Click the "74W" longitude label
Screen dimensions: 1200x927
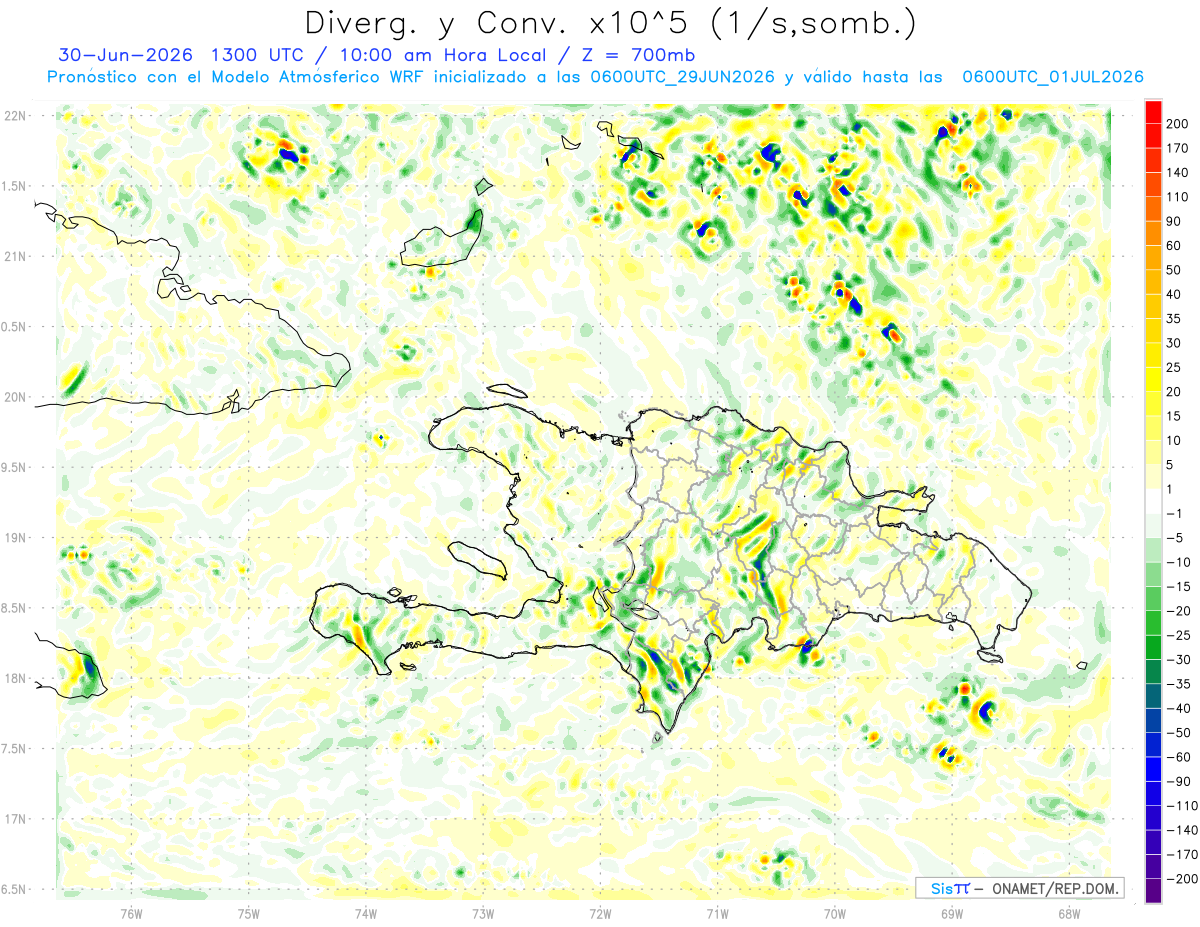tap(366, 913)
